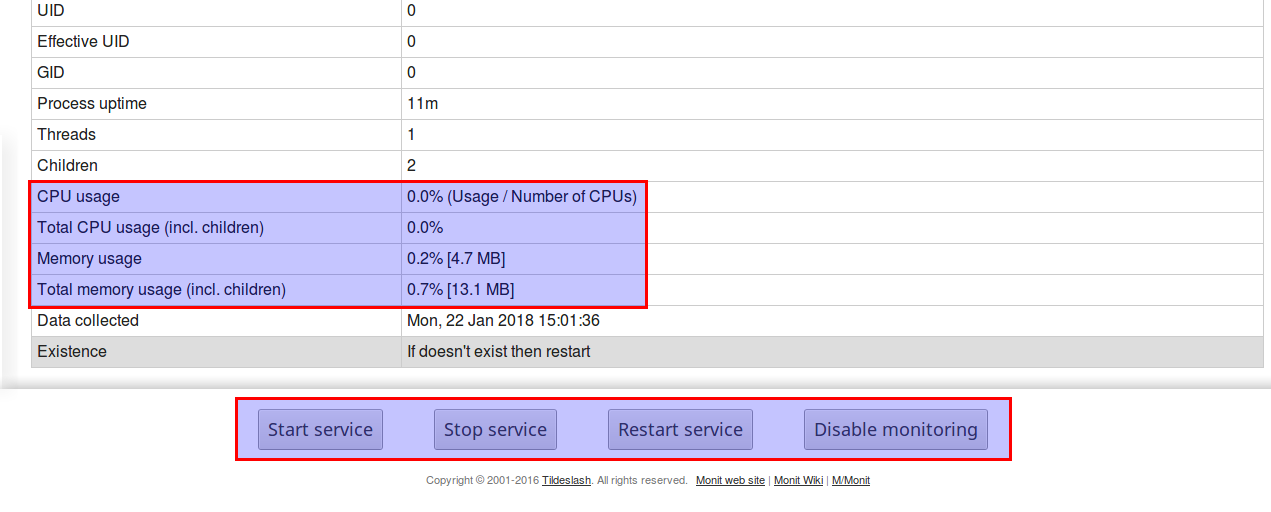This screenshot has height=512, width=1271.
Task: Select the Data collected label
Action: pos(88,321)
